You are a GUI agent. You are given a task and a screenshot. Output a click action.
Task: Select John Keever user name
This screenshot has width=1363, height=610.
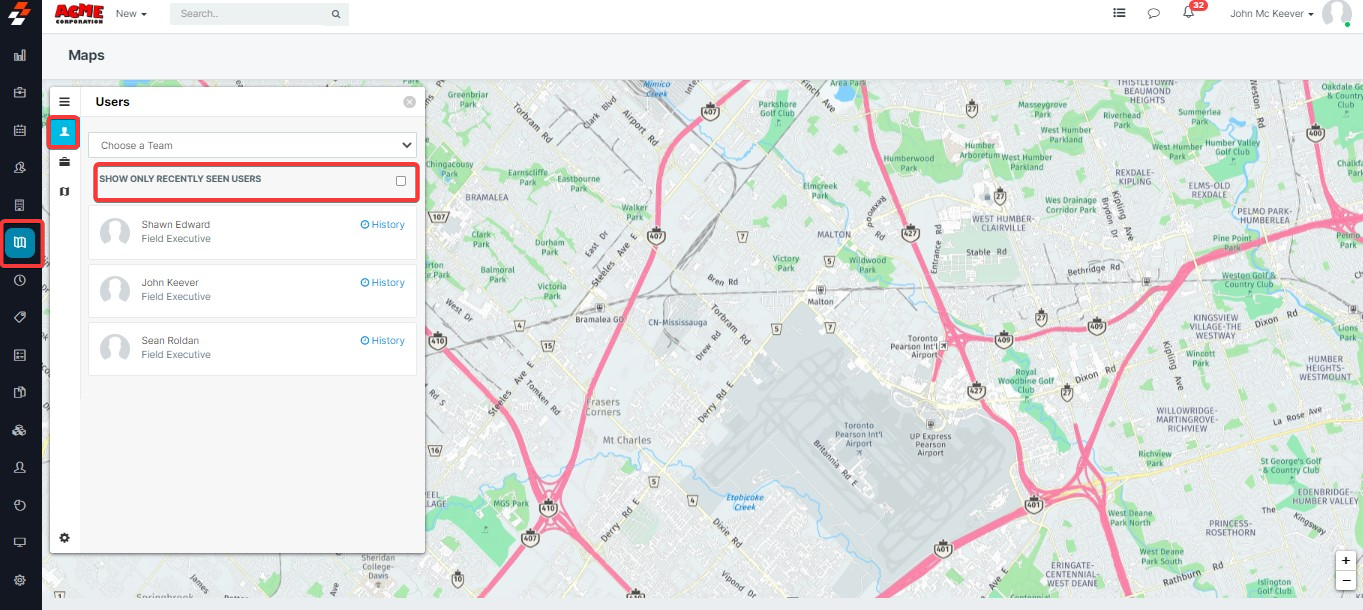tap(170, 283)
